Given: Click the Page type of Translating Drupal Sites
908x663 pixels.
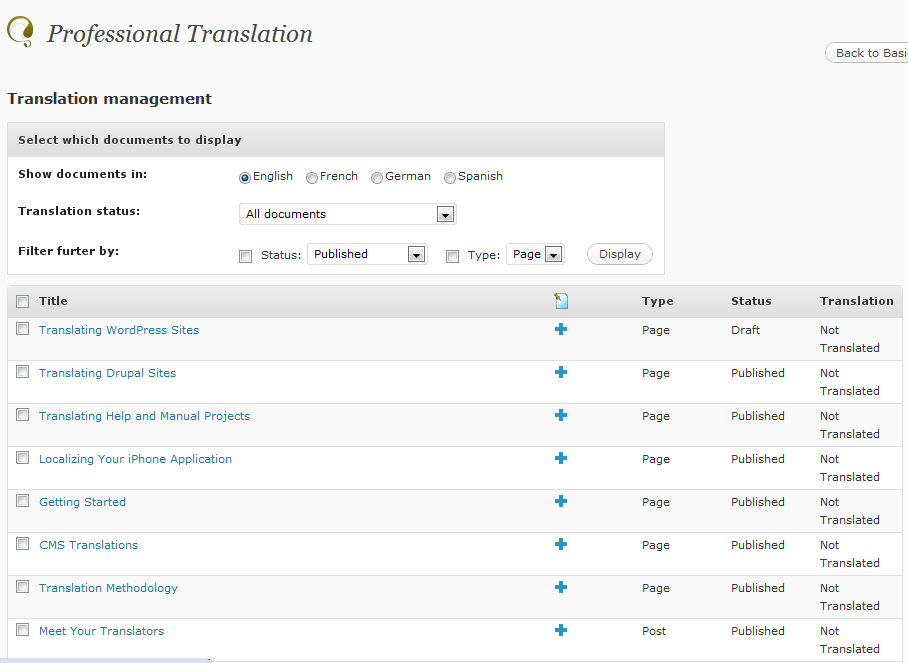Looking at the screenshot, I should click(x=656, y=373).
